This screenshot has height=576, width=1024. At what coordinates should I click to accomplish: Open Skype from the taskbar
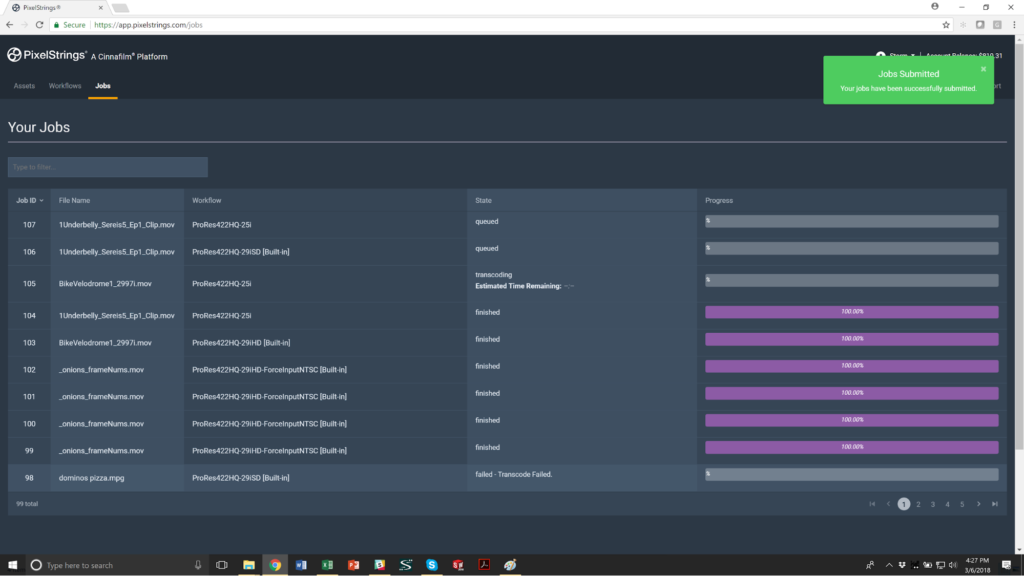click(432, 565)
